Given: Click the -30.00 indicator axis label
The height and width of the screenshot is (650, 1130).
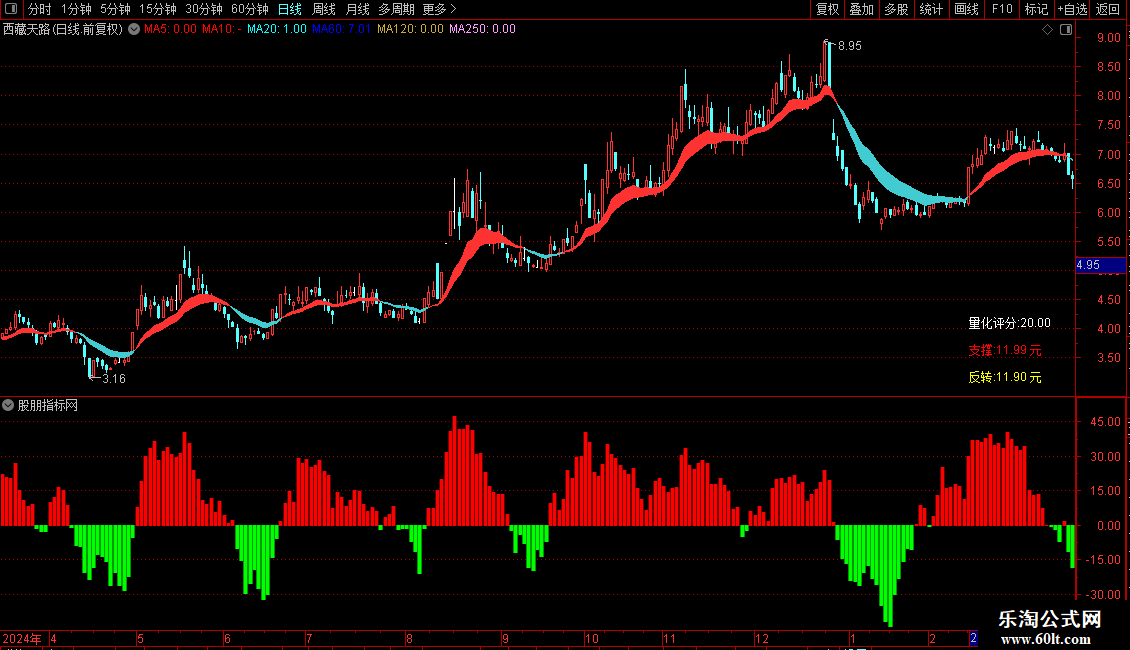Looking at the screenshot, I should point(1103,595).
